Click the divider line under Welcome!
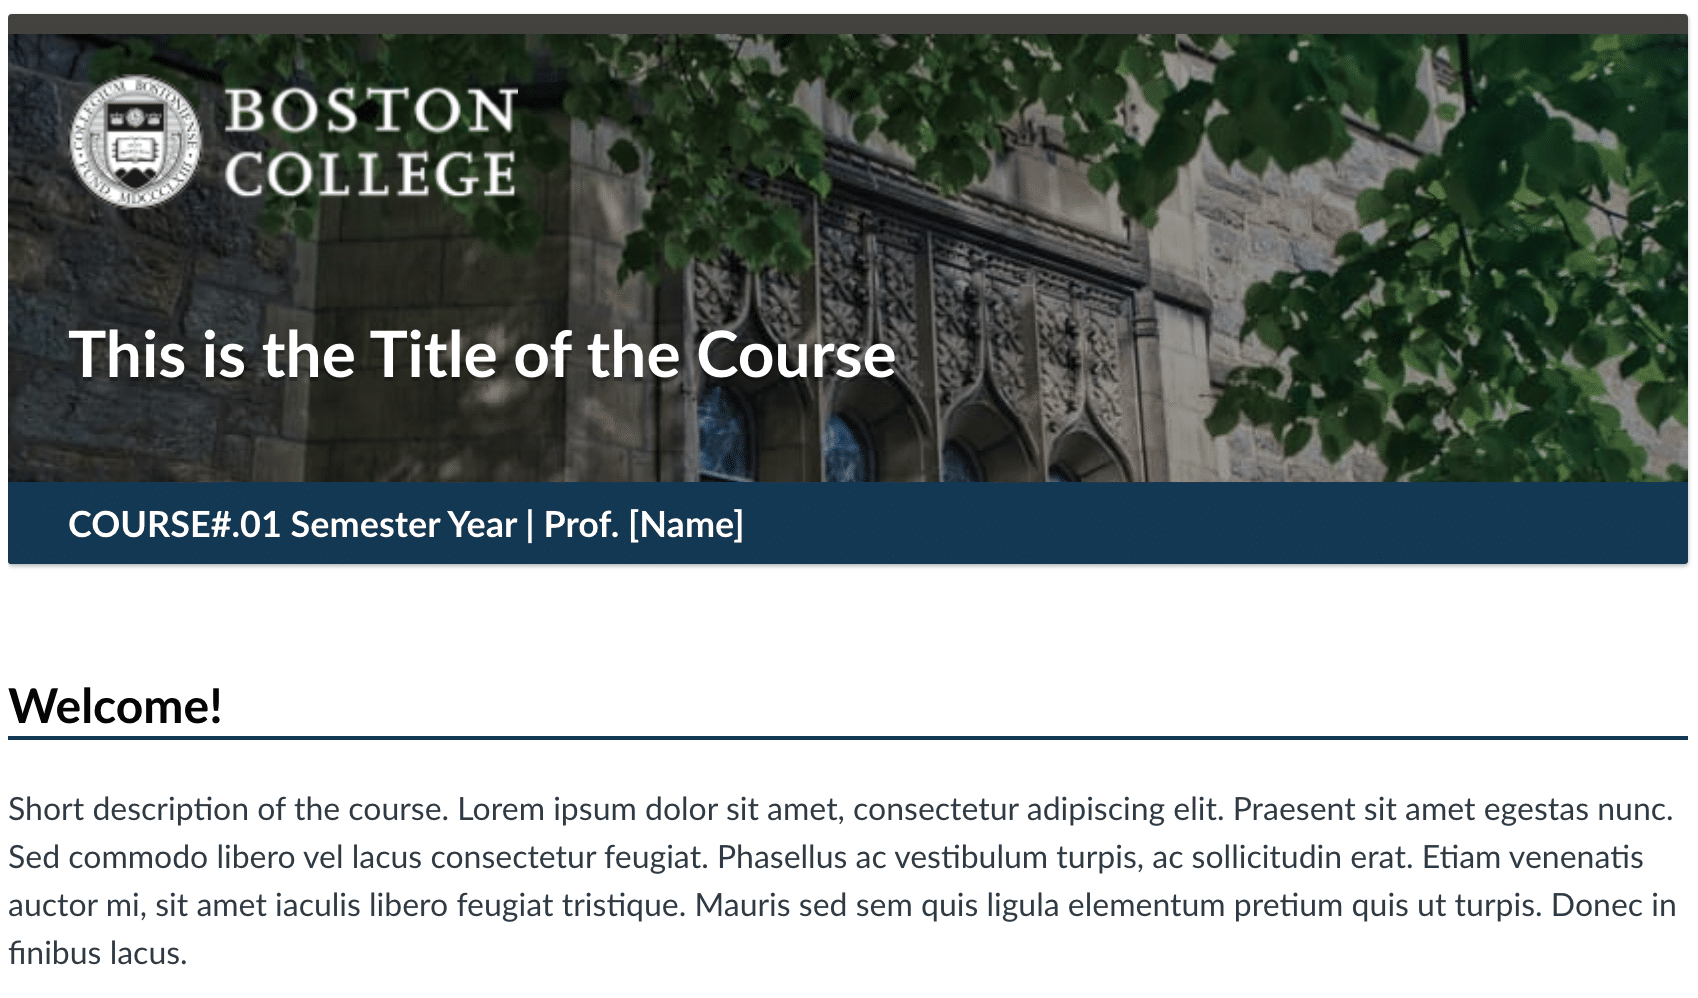Viewport: 1698px width, 998px height. coord(848,738)
